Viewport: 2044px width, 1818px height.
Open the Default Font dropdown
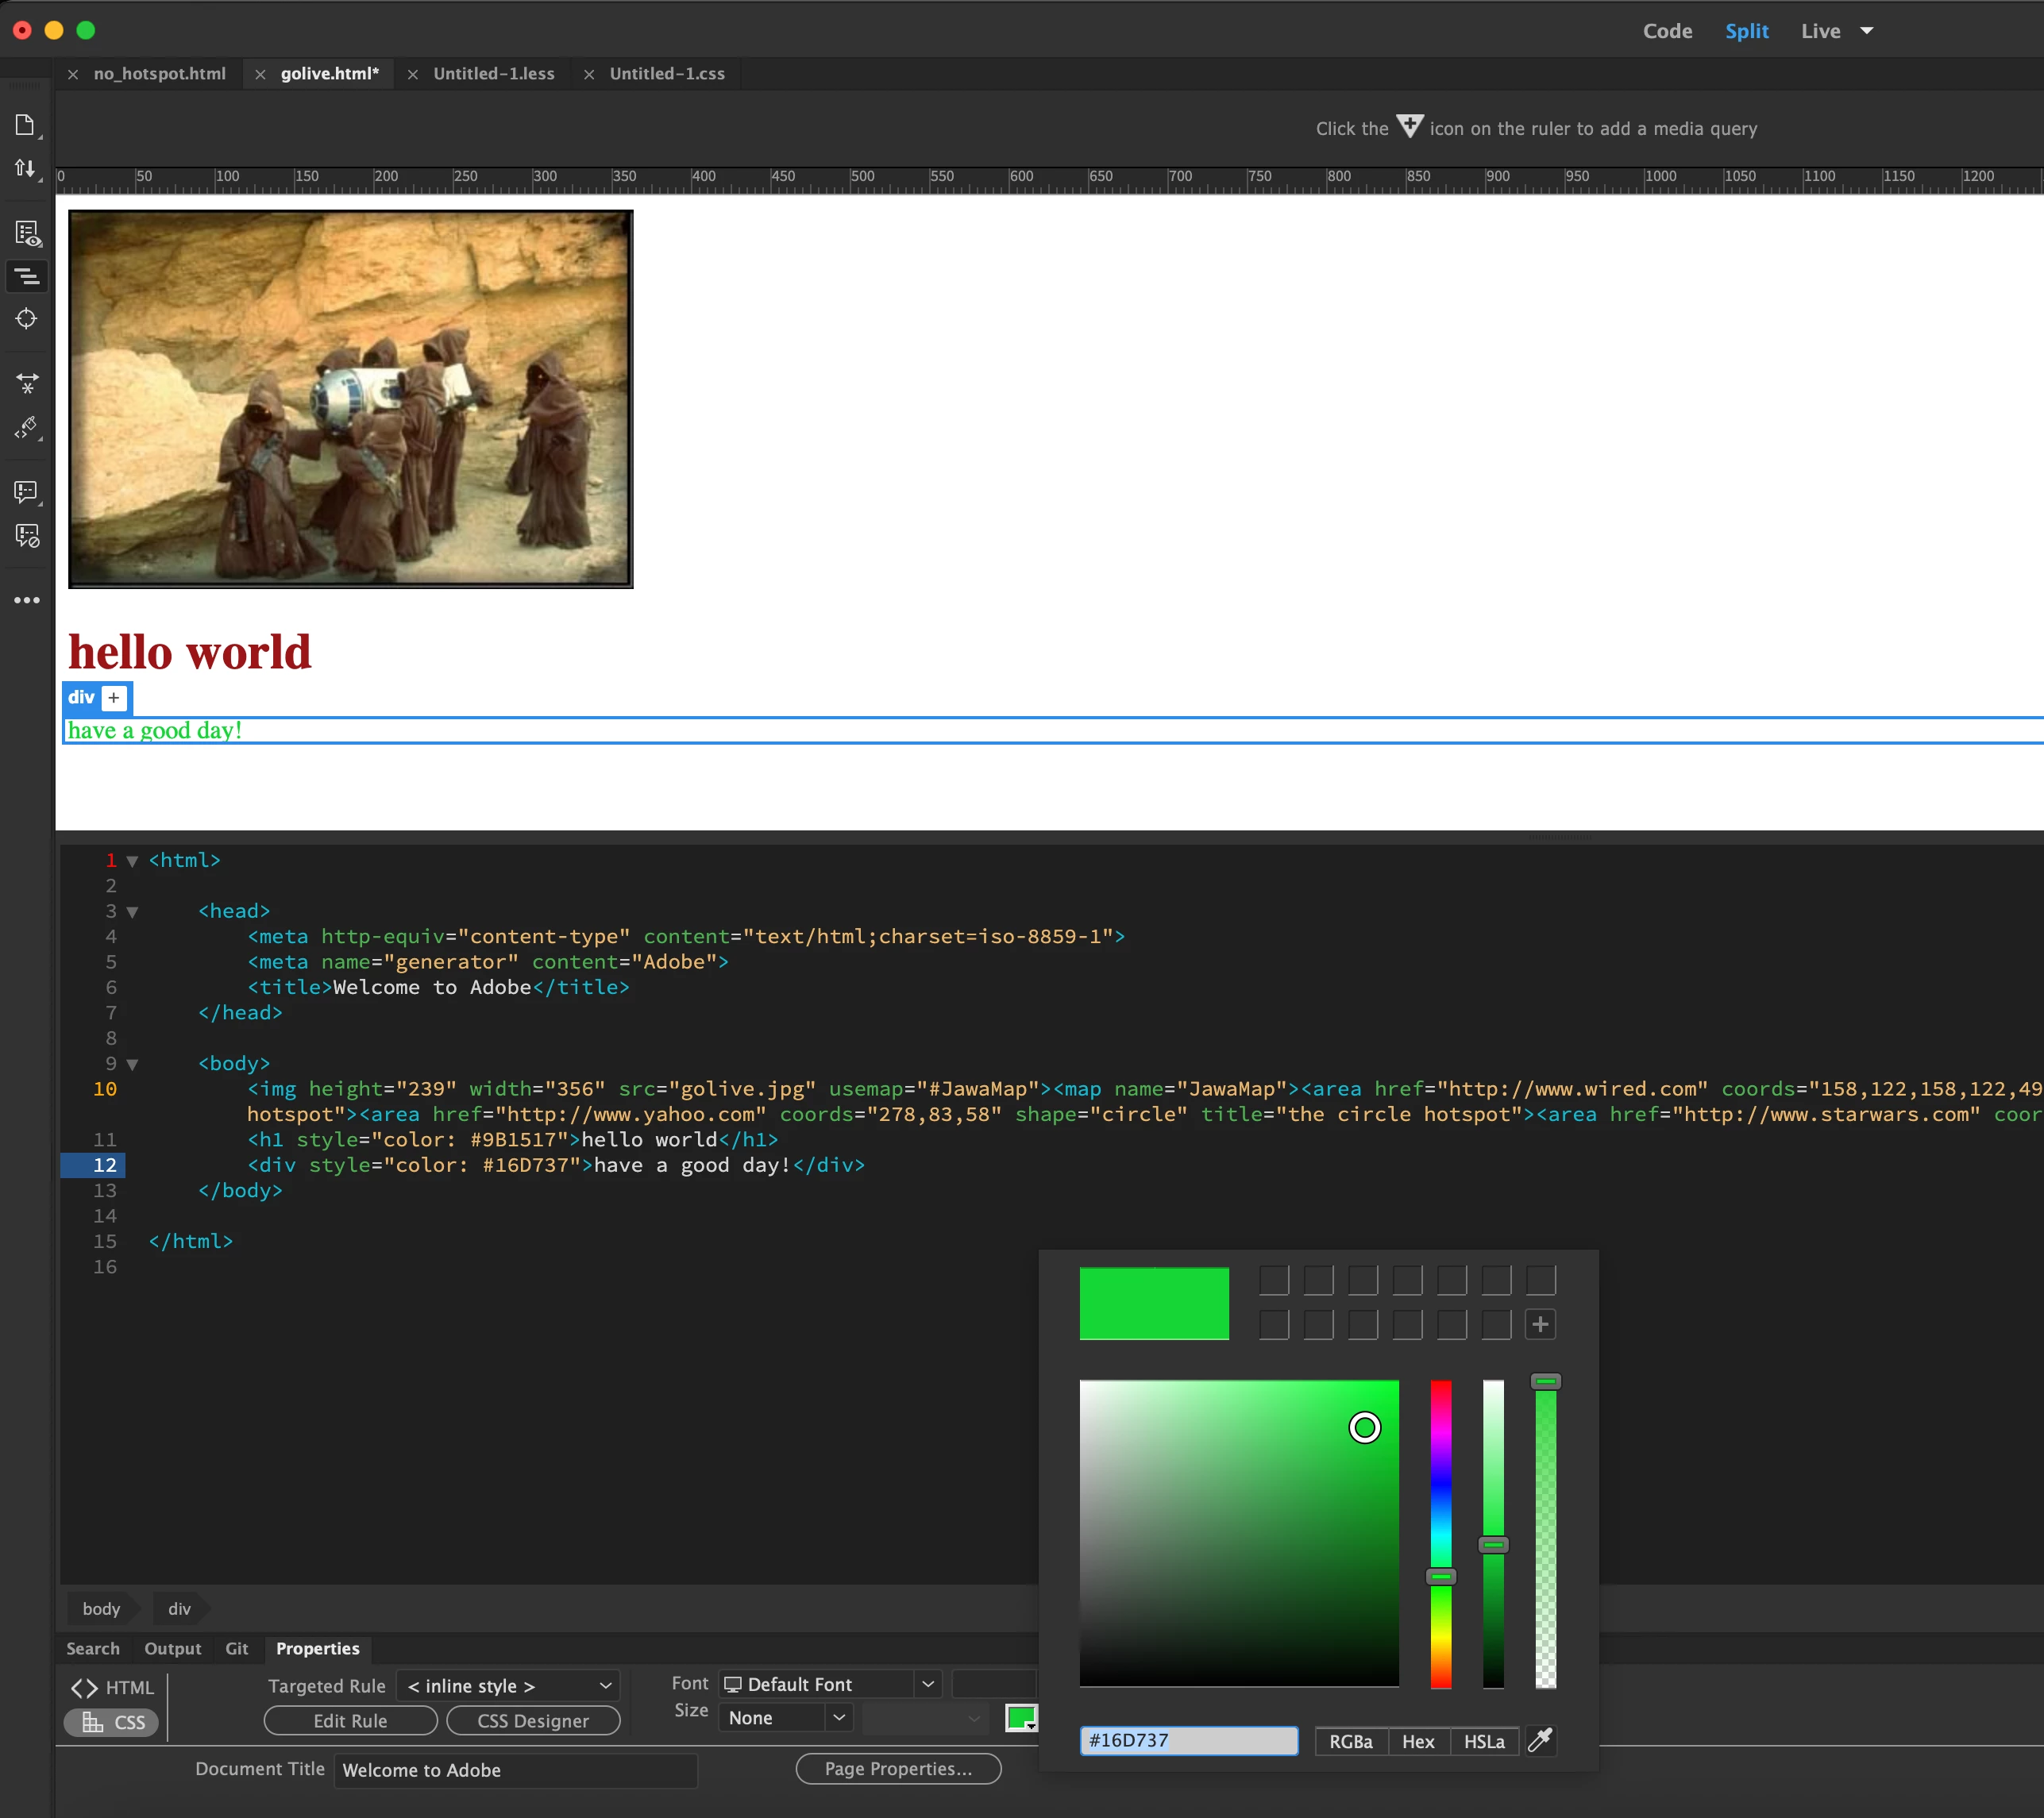[x=830, y=1685]
